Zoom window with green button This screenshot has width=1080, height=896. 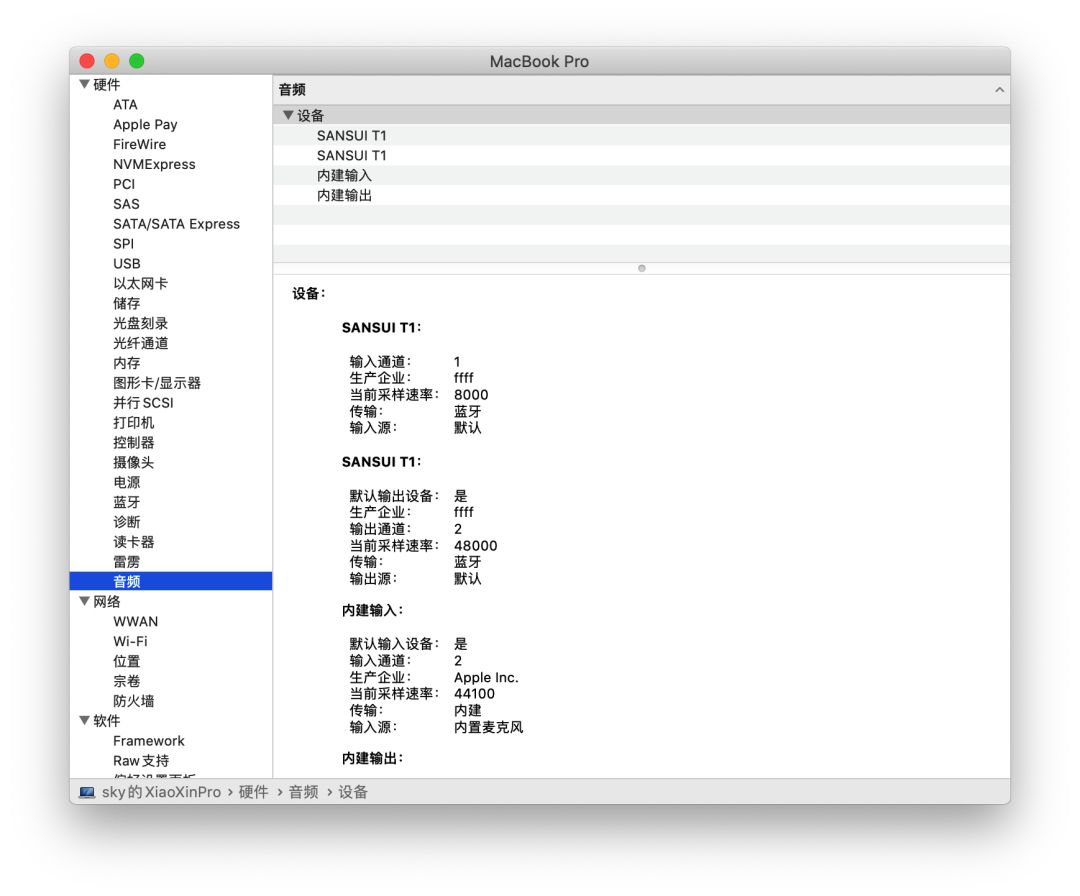(x=136, y=61)
